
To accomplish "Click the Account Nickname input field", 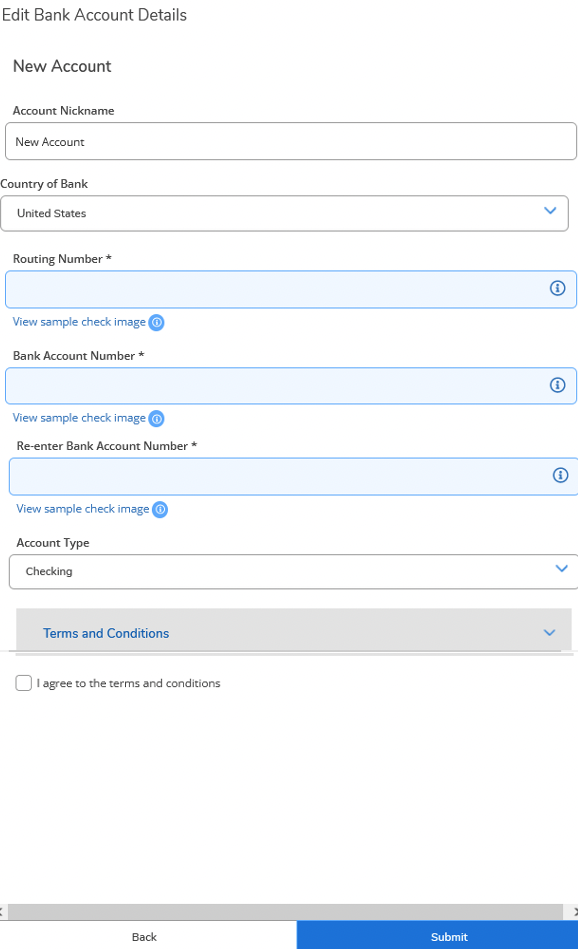I will coord(291,141).
